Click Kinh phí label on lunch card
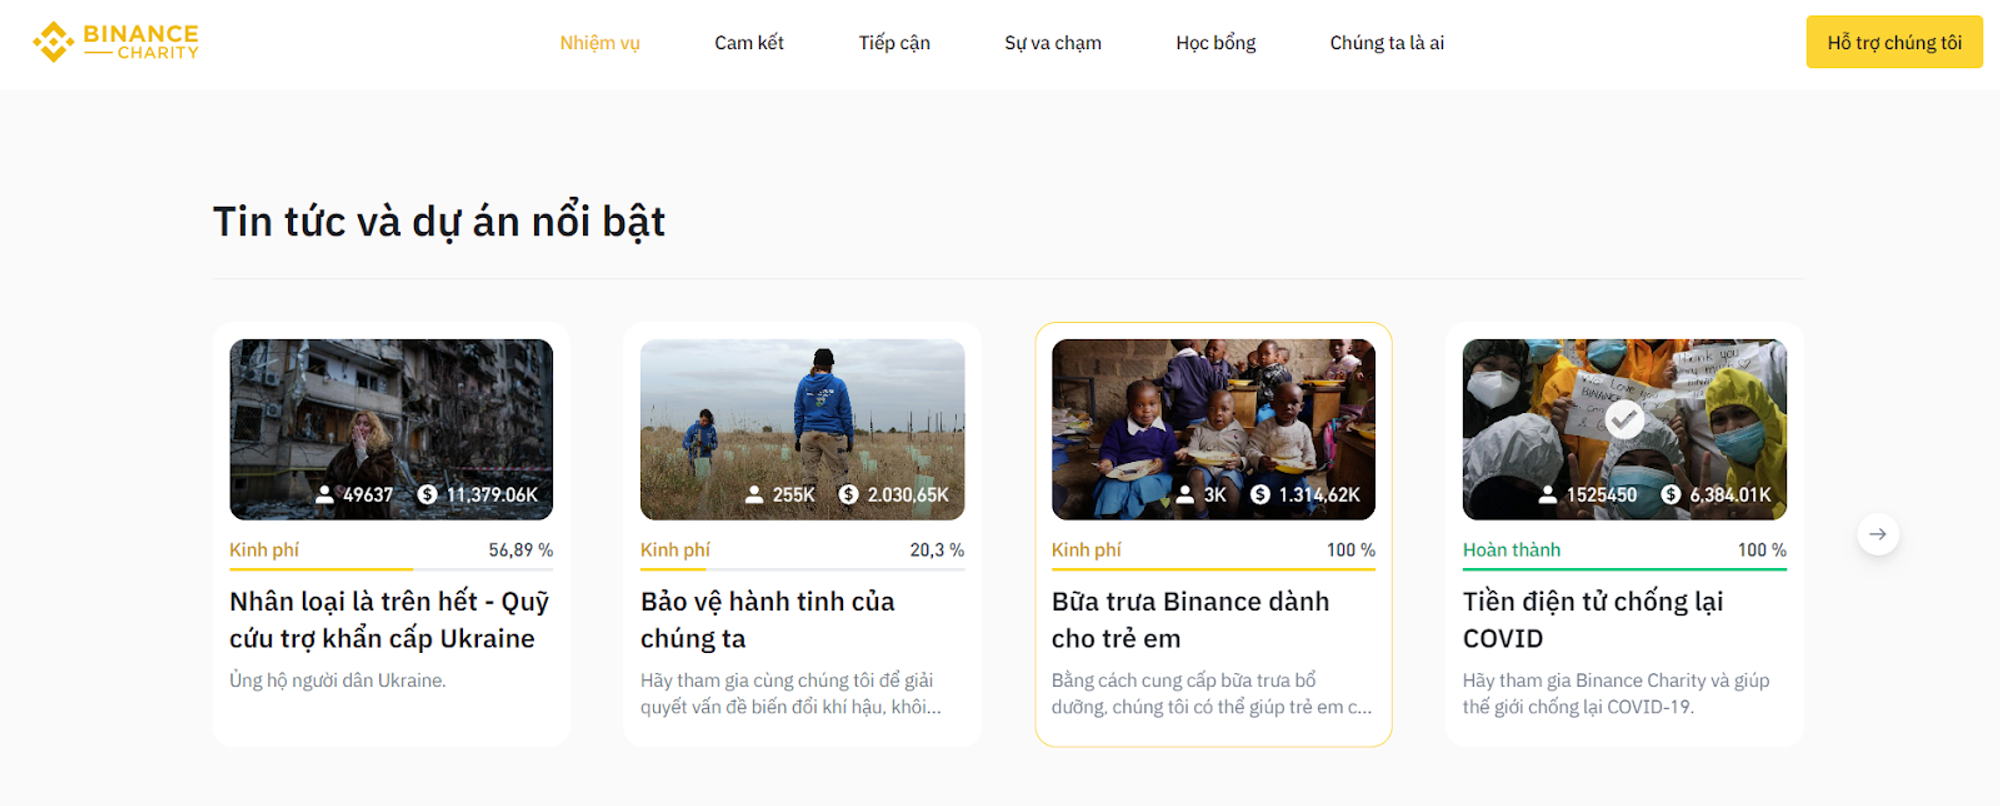Viewport: 2000px width, 806px height. pyautogui.click(x=1086, y=550)
